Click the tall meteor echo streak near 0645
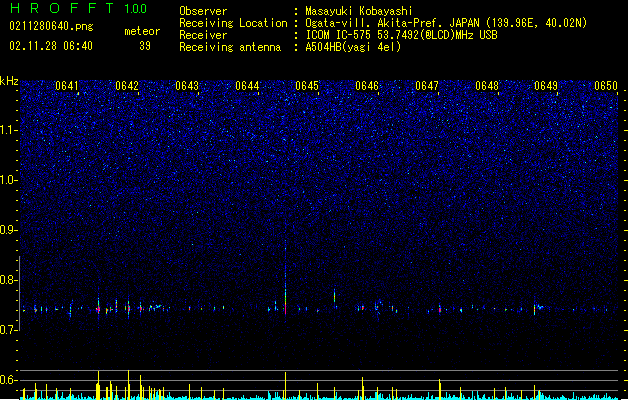The image size is (629, 400). point(286,277)
